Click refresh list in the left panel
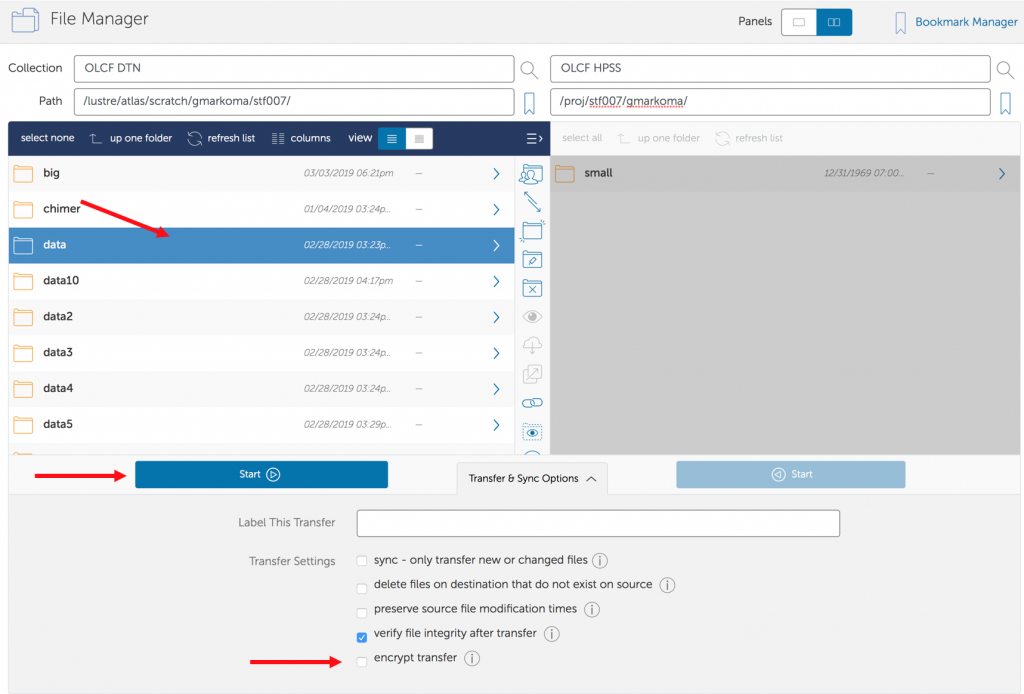Image resolution: width=1024 pixels, height=694 pixels. (221, 138)
